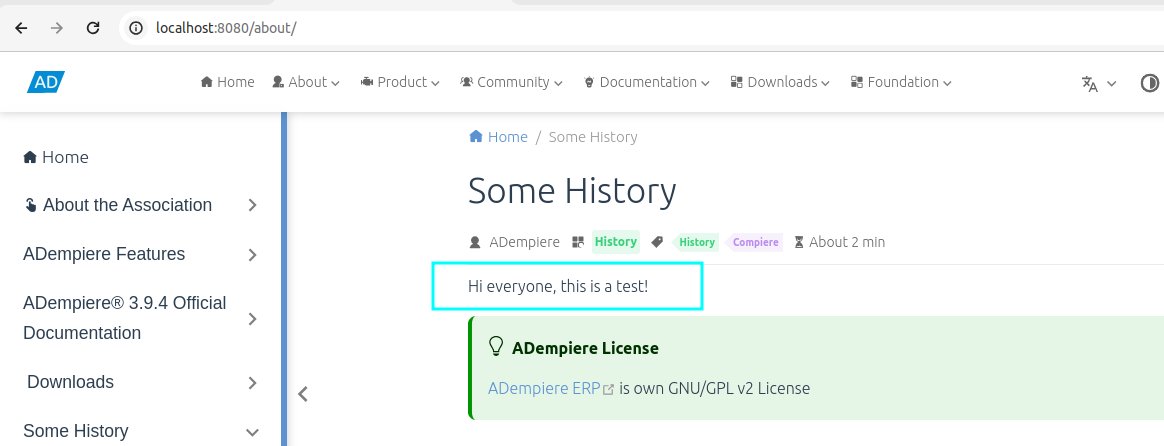This screenshot has height=446, width=1164.
Task: Click the hourglass reading time icon
Action: coord(799,242)
